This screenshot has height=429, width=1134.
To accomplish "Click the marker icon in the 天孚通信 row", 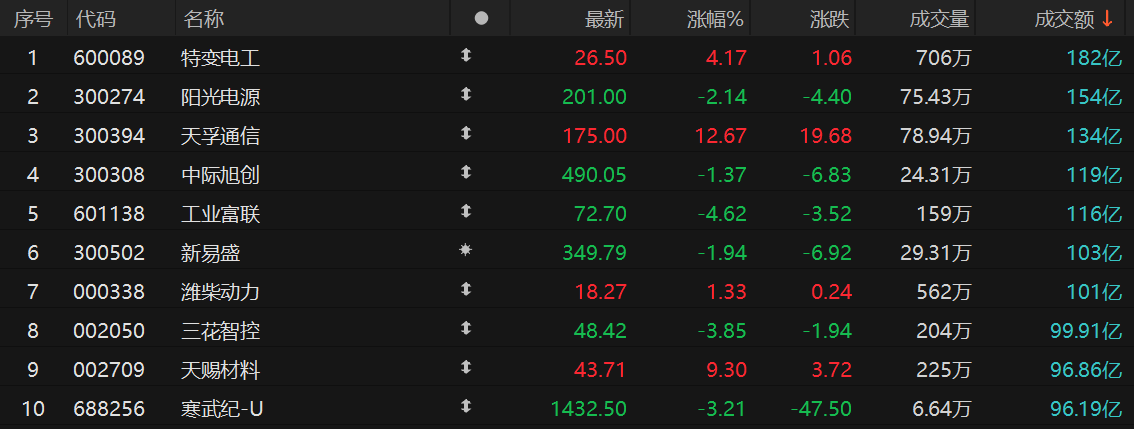I will pos(465,135).
